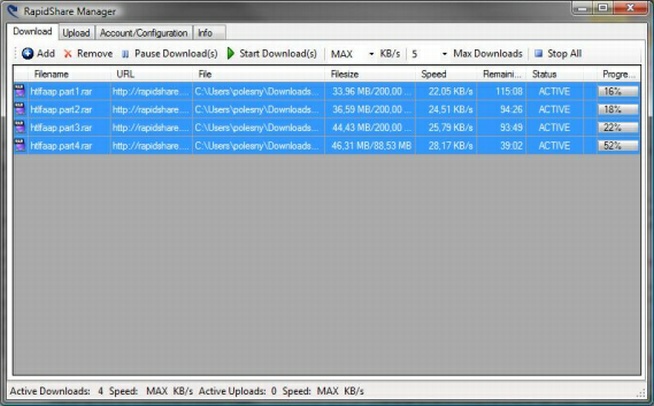This screenshot has width=654, height=406.
Task: Click the Start Download(s) button label
Action: coord(278,53)
